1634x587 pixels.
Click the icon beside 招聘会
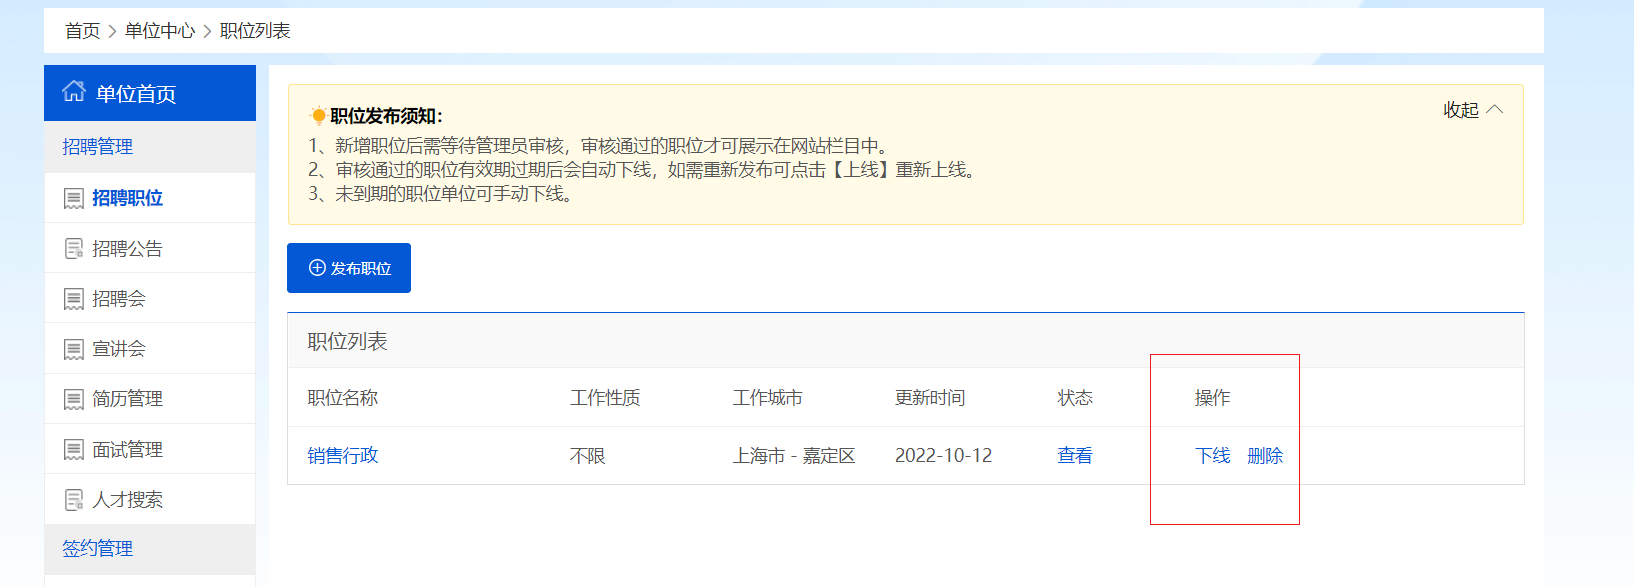pyautogui.click(x=74, y=299)
